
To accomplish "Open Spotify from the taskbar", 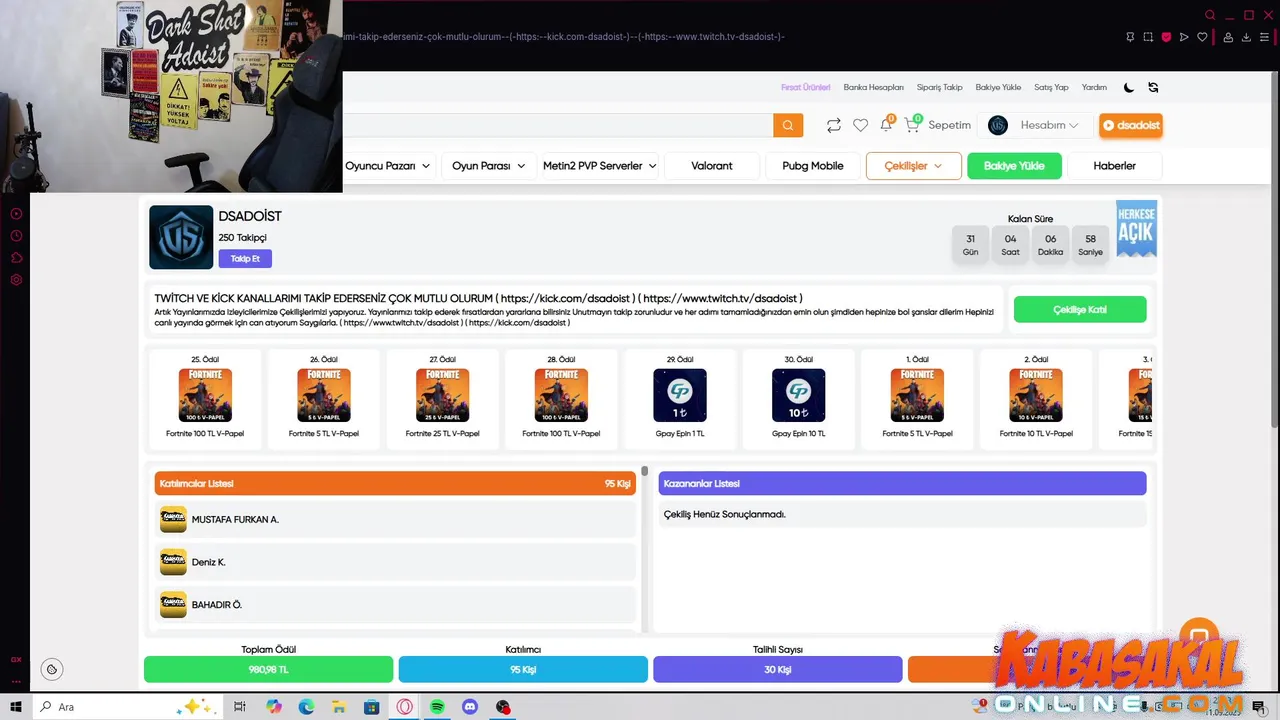I will click(437, 707).
